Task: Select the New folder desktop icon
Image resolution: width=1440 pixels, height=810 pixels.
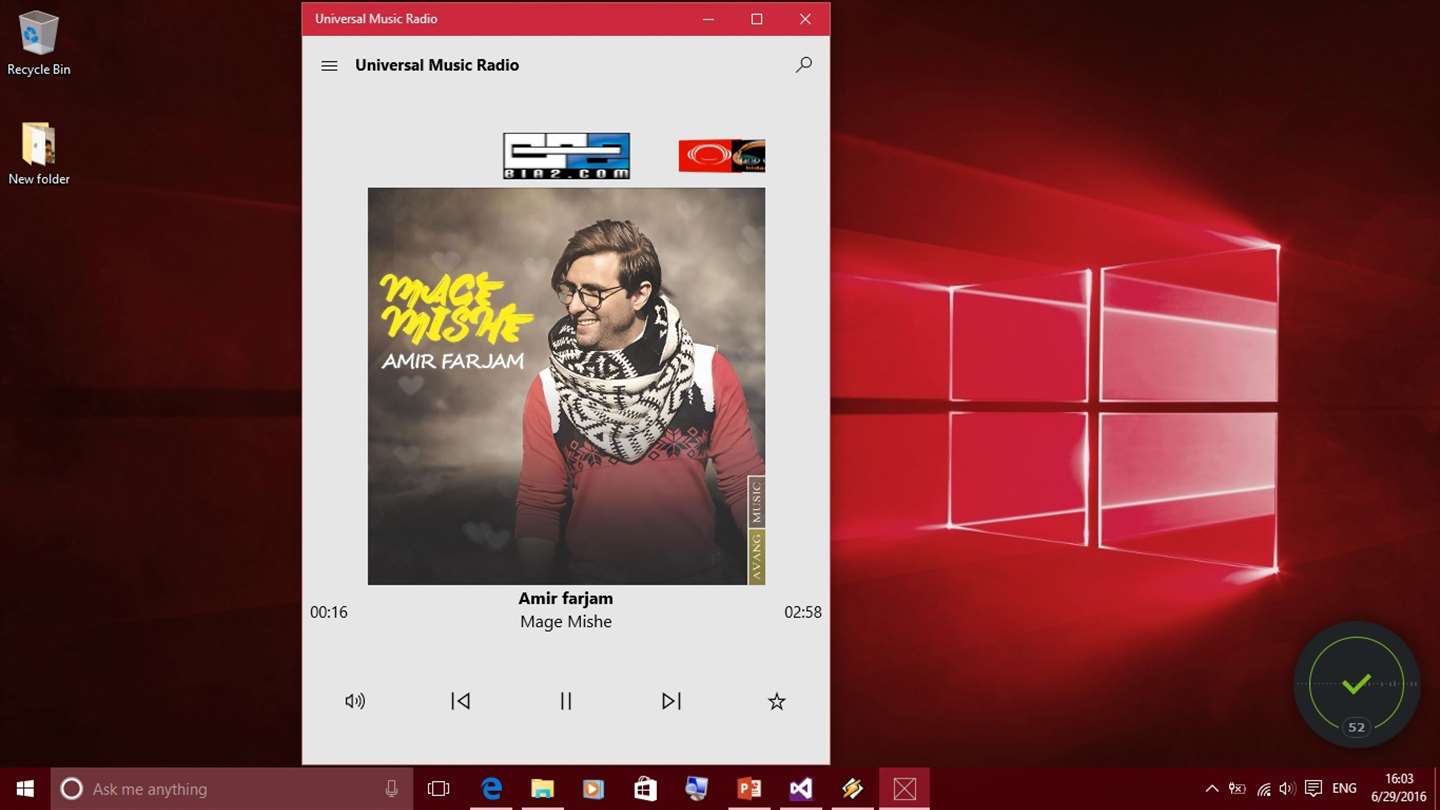Action: point(39,154)
